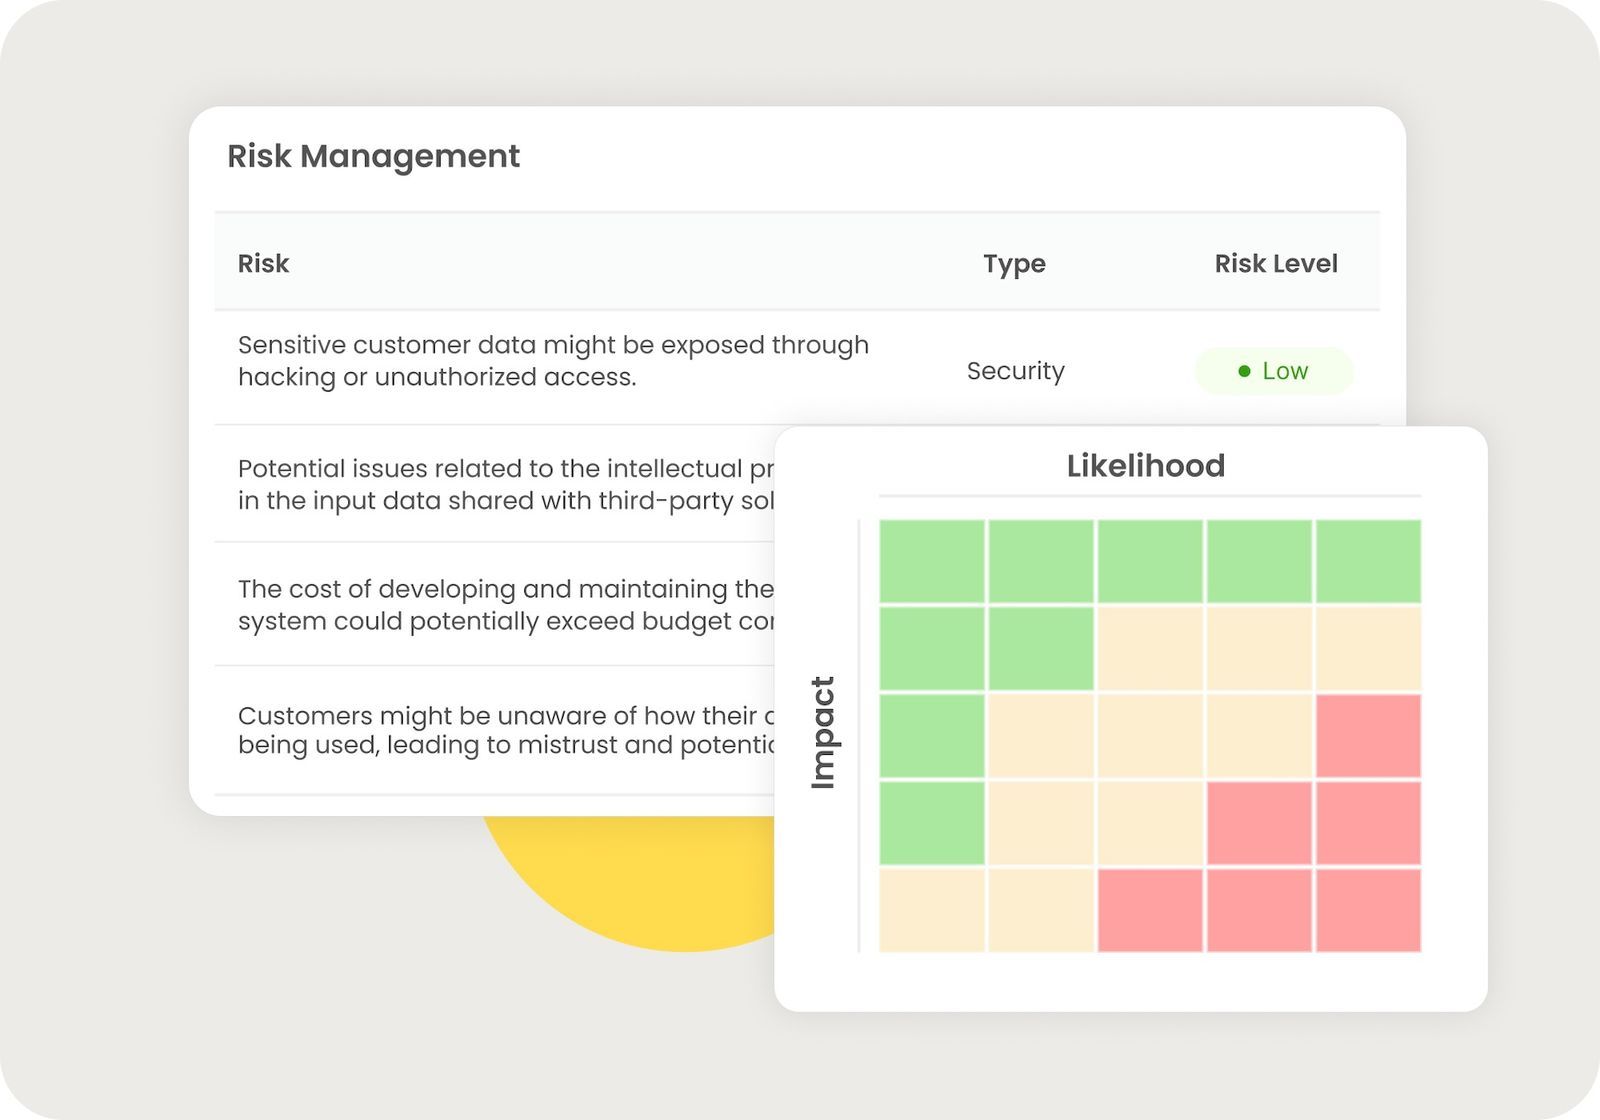Viewport: 1600px width, 1120px height.
Task: Pick the fourth-row, fourth-column red heatmap cell
Action: tap(1259, 823)
